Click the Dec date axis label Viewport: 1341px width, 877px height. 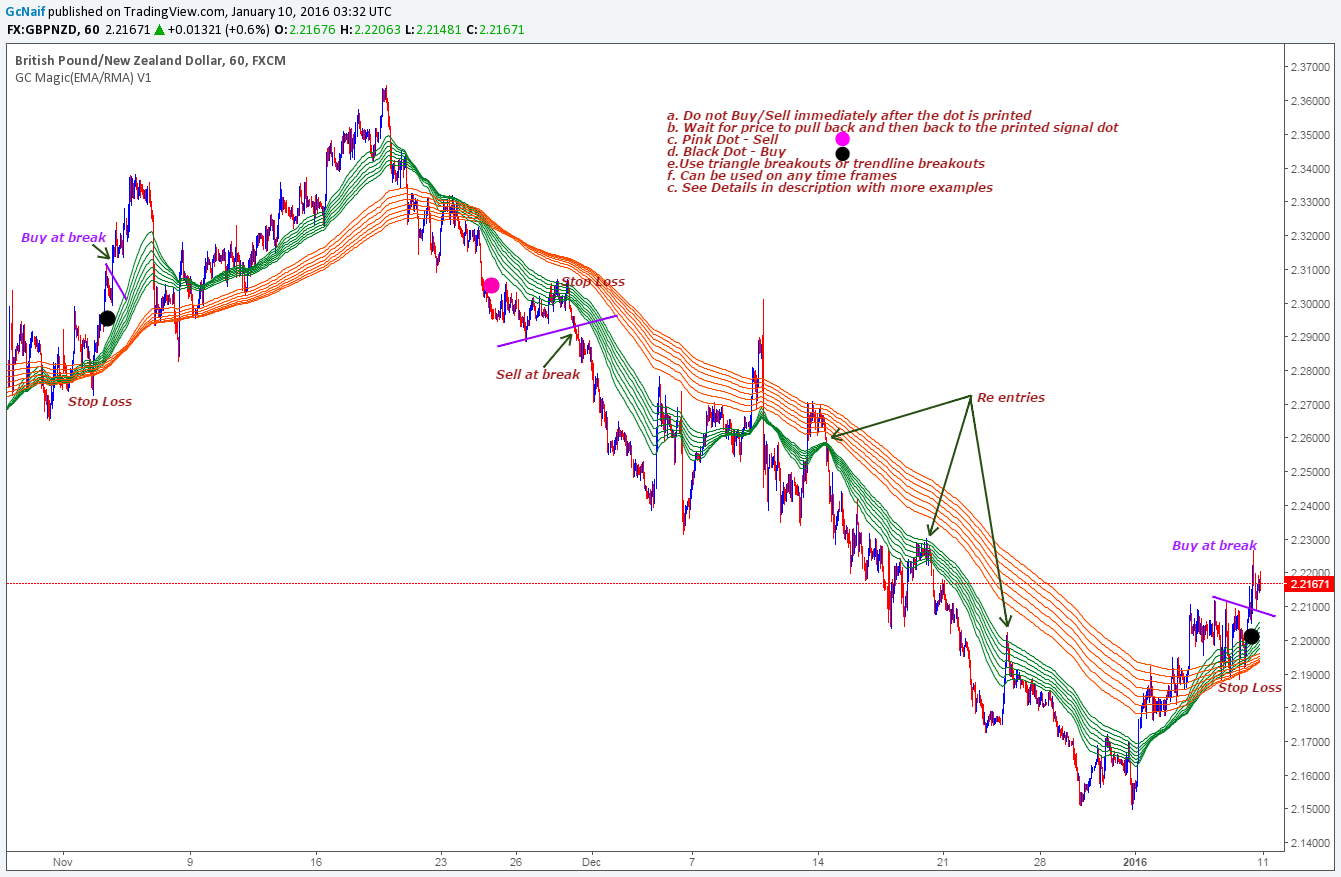591,860
